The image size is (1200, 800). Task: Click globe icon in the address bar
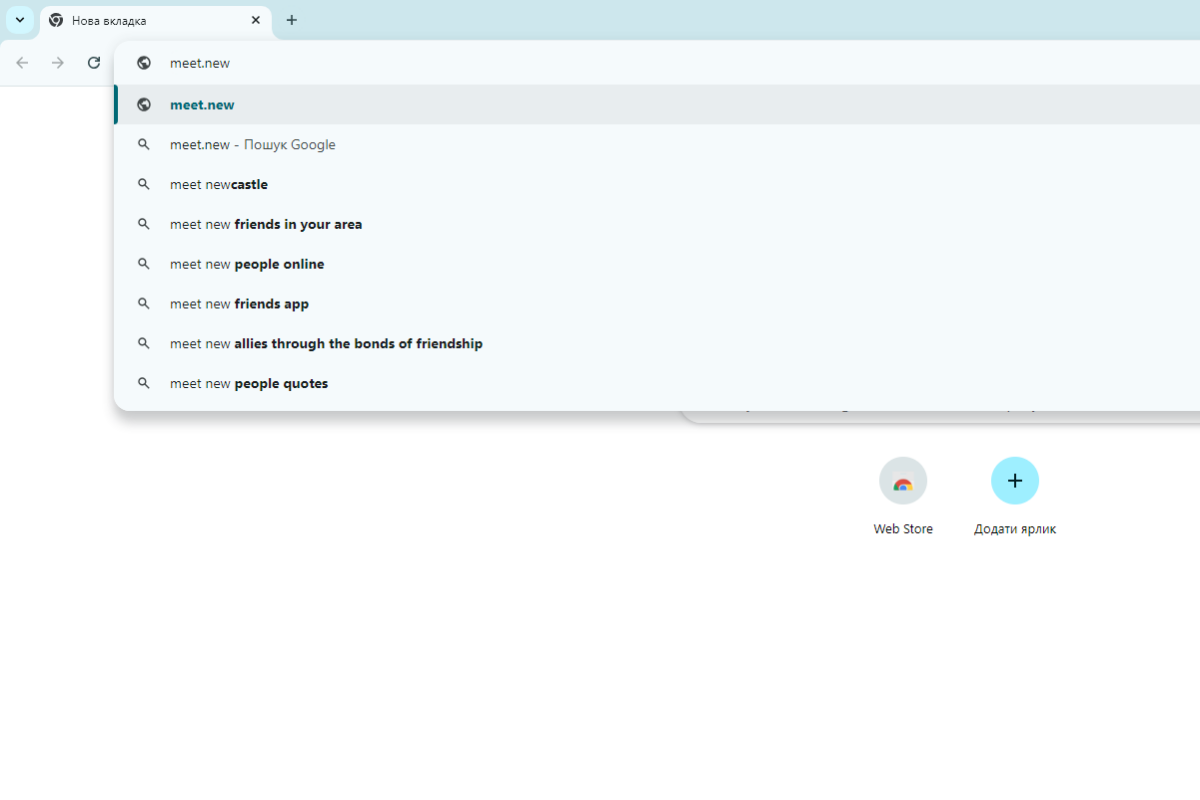[x=144, y=63]
